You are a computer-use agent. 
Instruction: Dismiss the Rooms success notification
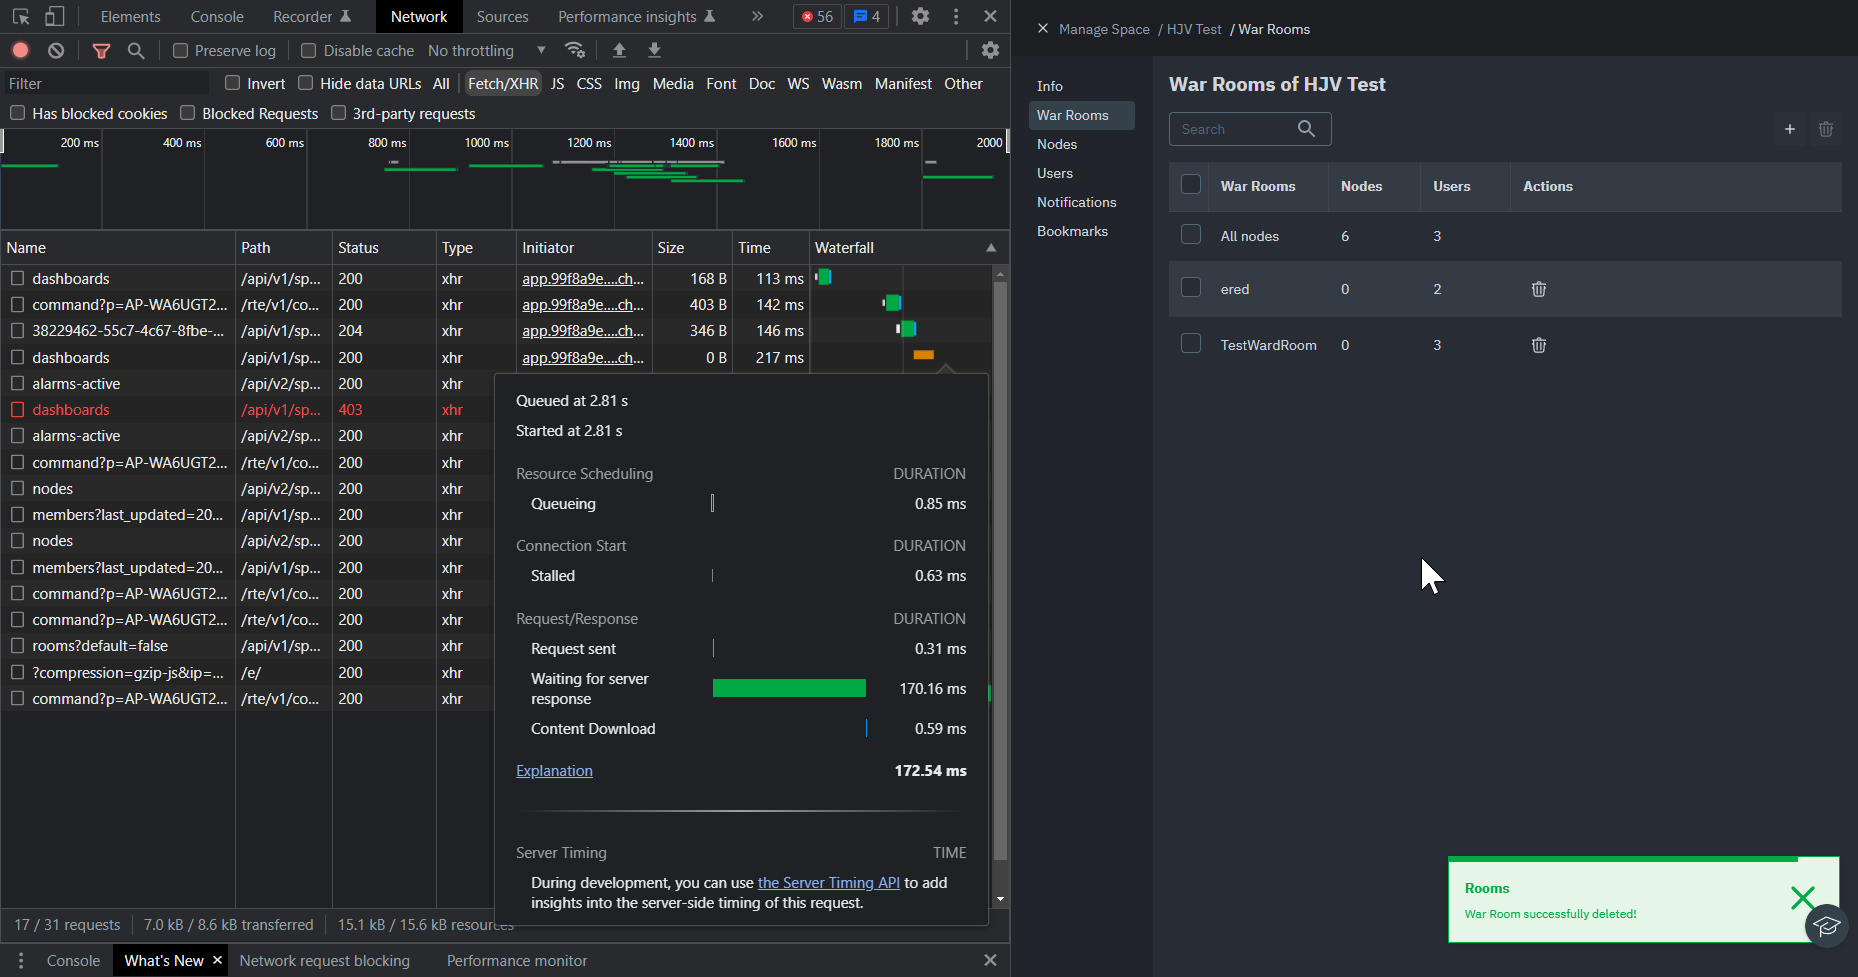(x=1802, y=898)
